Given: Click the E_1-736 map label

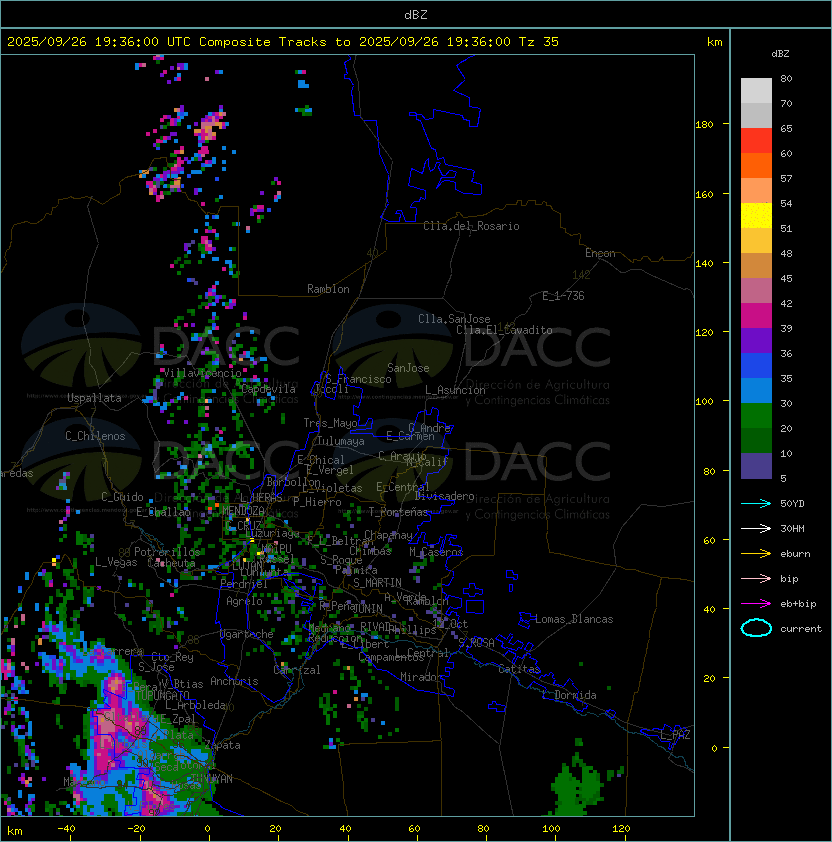Looking at the screenshot, I should tap(563, 296).
